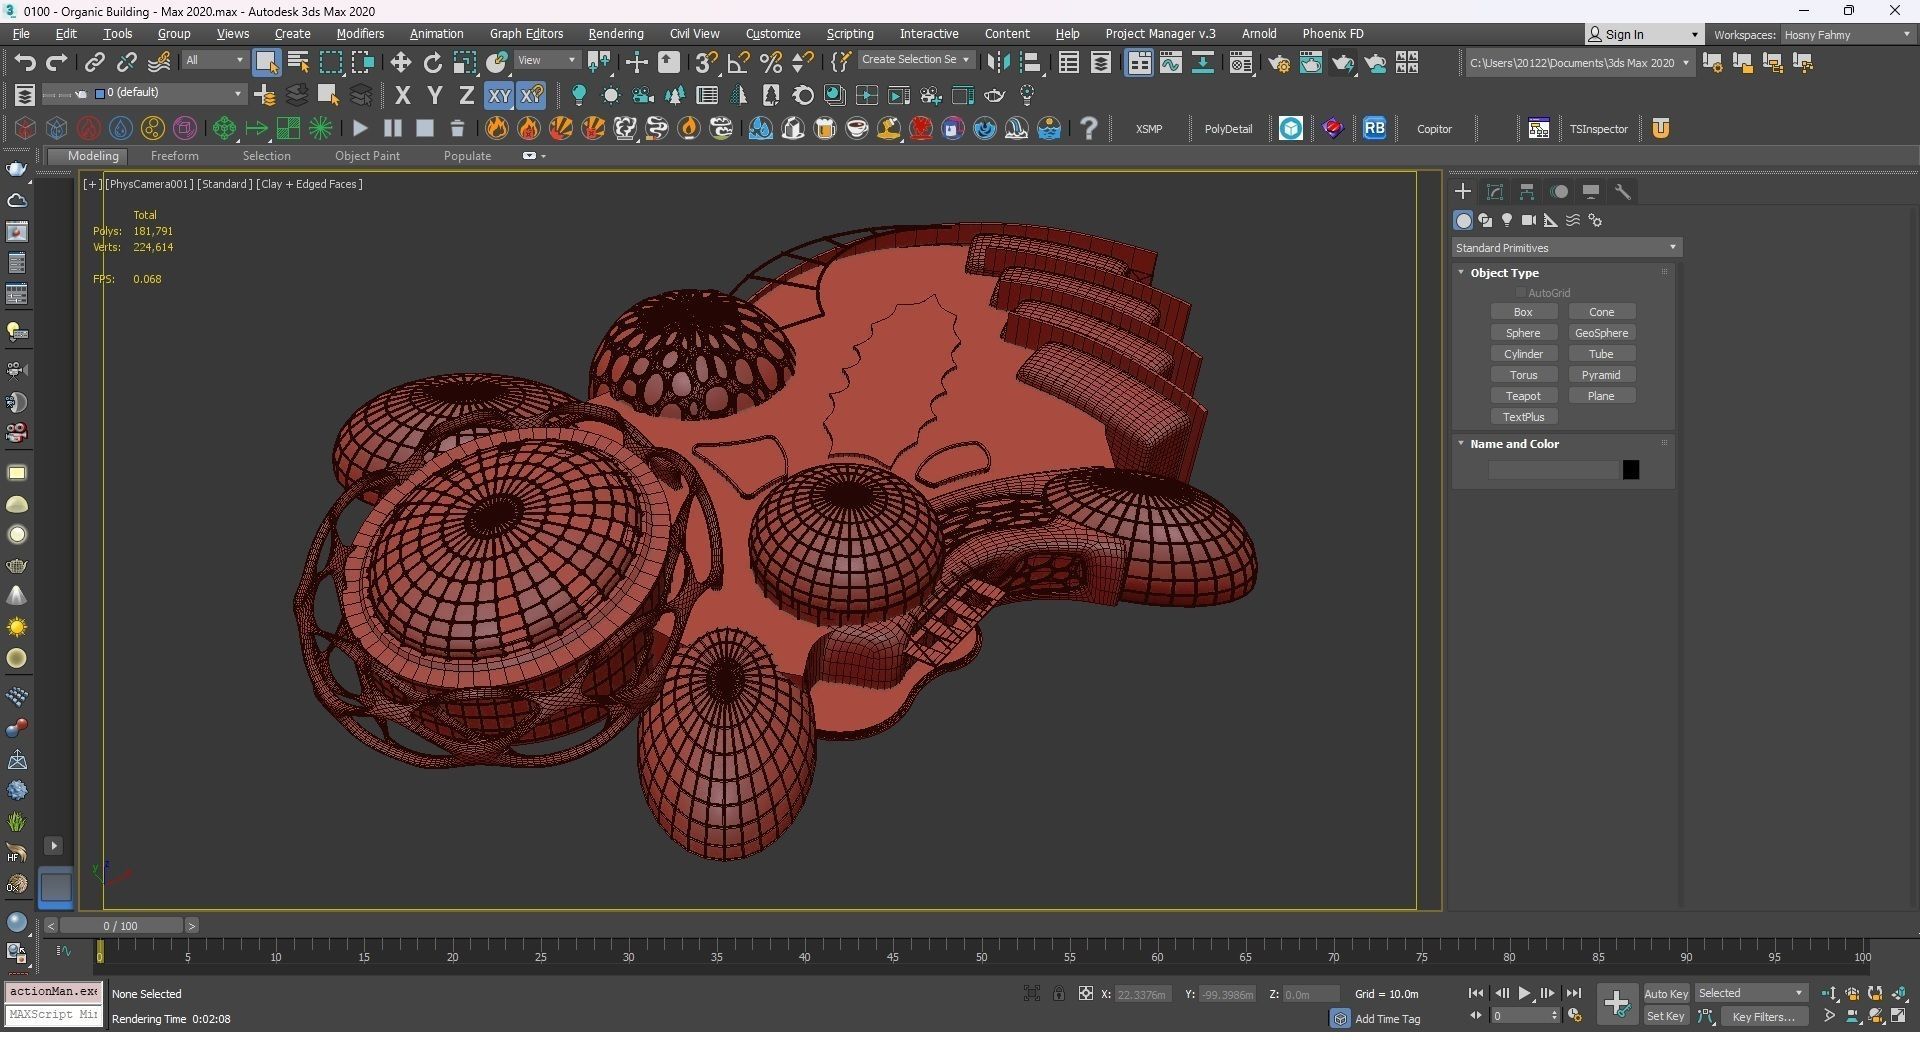This screenshot has width=1920, height=1040.
Task: Click the Mirror tool icon
Action: point(997,63)
